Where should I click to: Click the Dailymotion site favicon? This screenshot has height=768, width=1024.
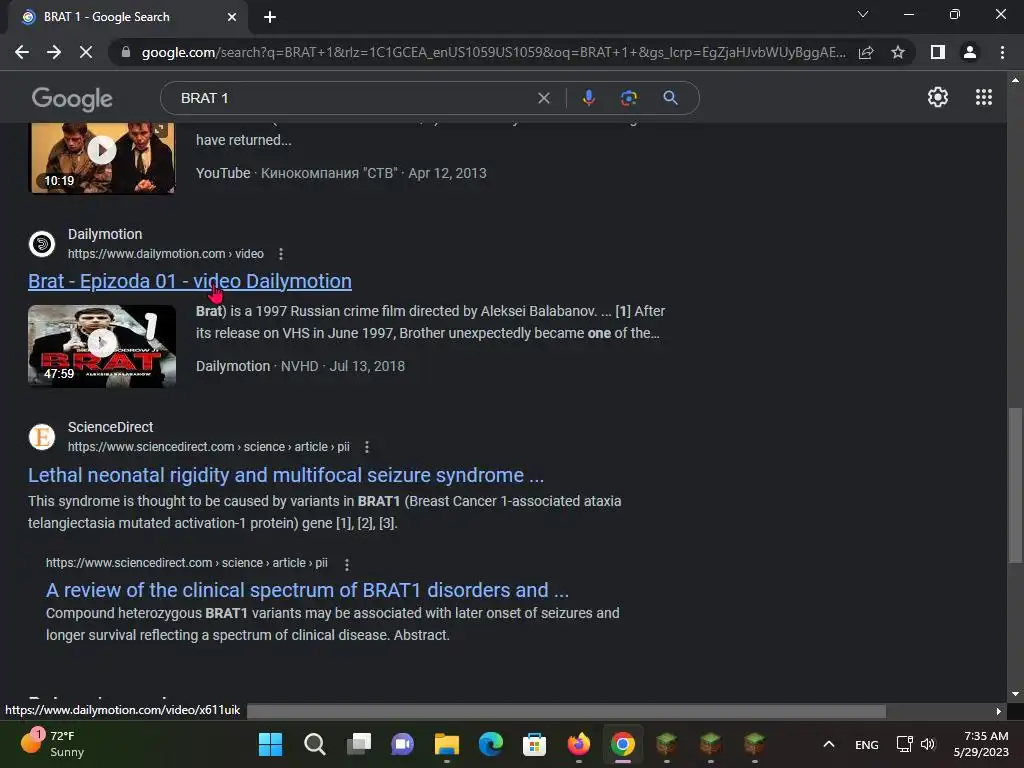(42, 244)
